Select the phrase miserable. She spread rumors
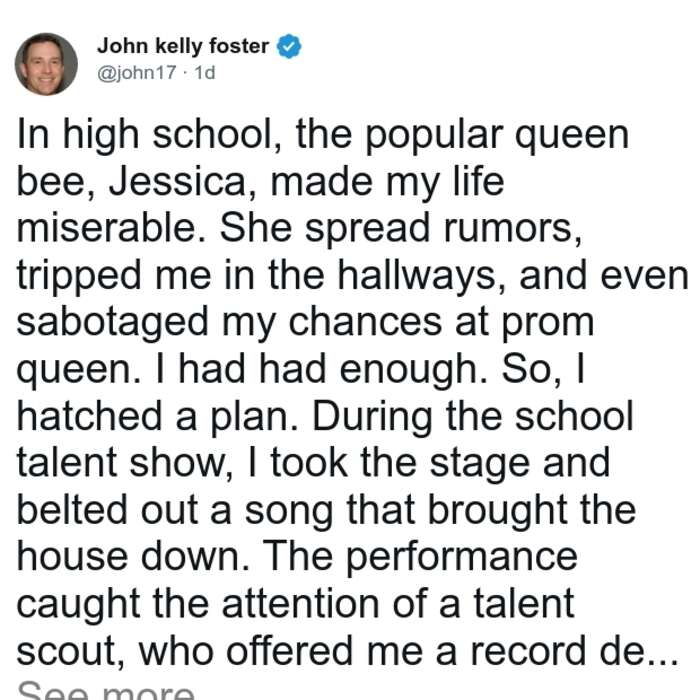The image size is (700, 700). pyautogui.click(x=300, y=228)
